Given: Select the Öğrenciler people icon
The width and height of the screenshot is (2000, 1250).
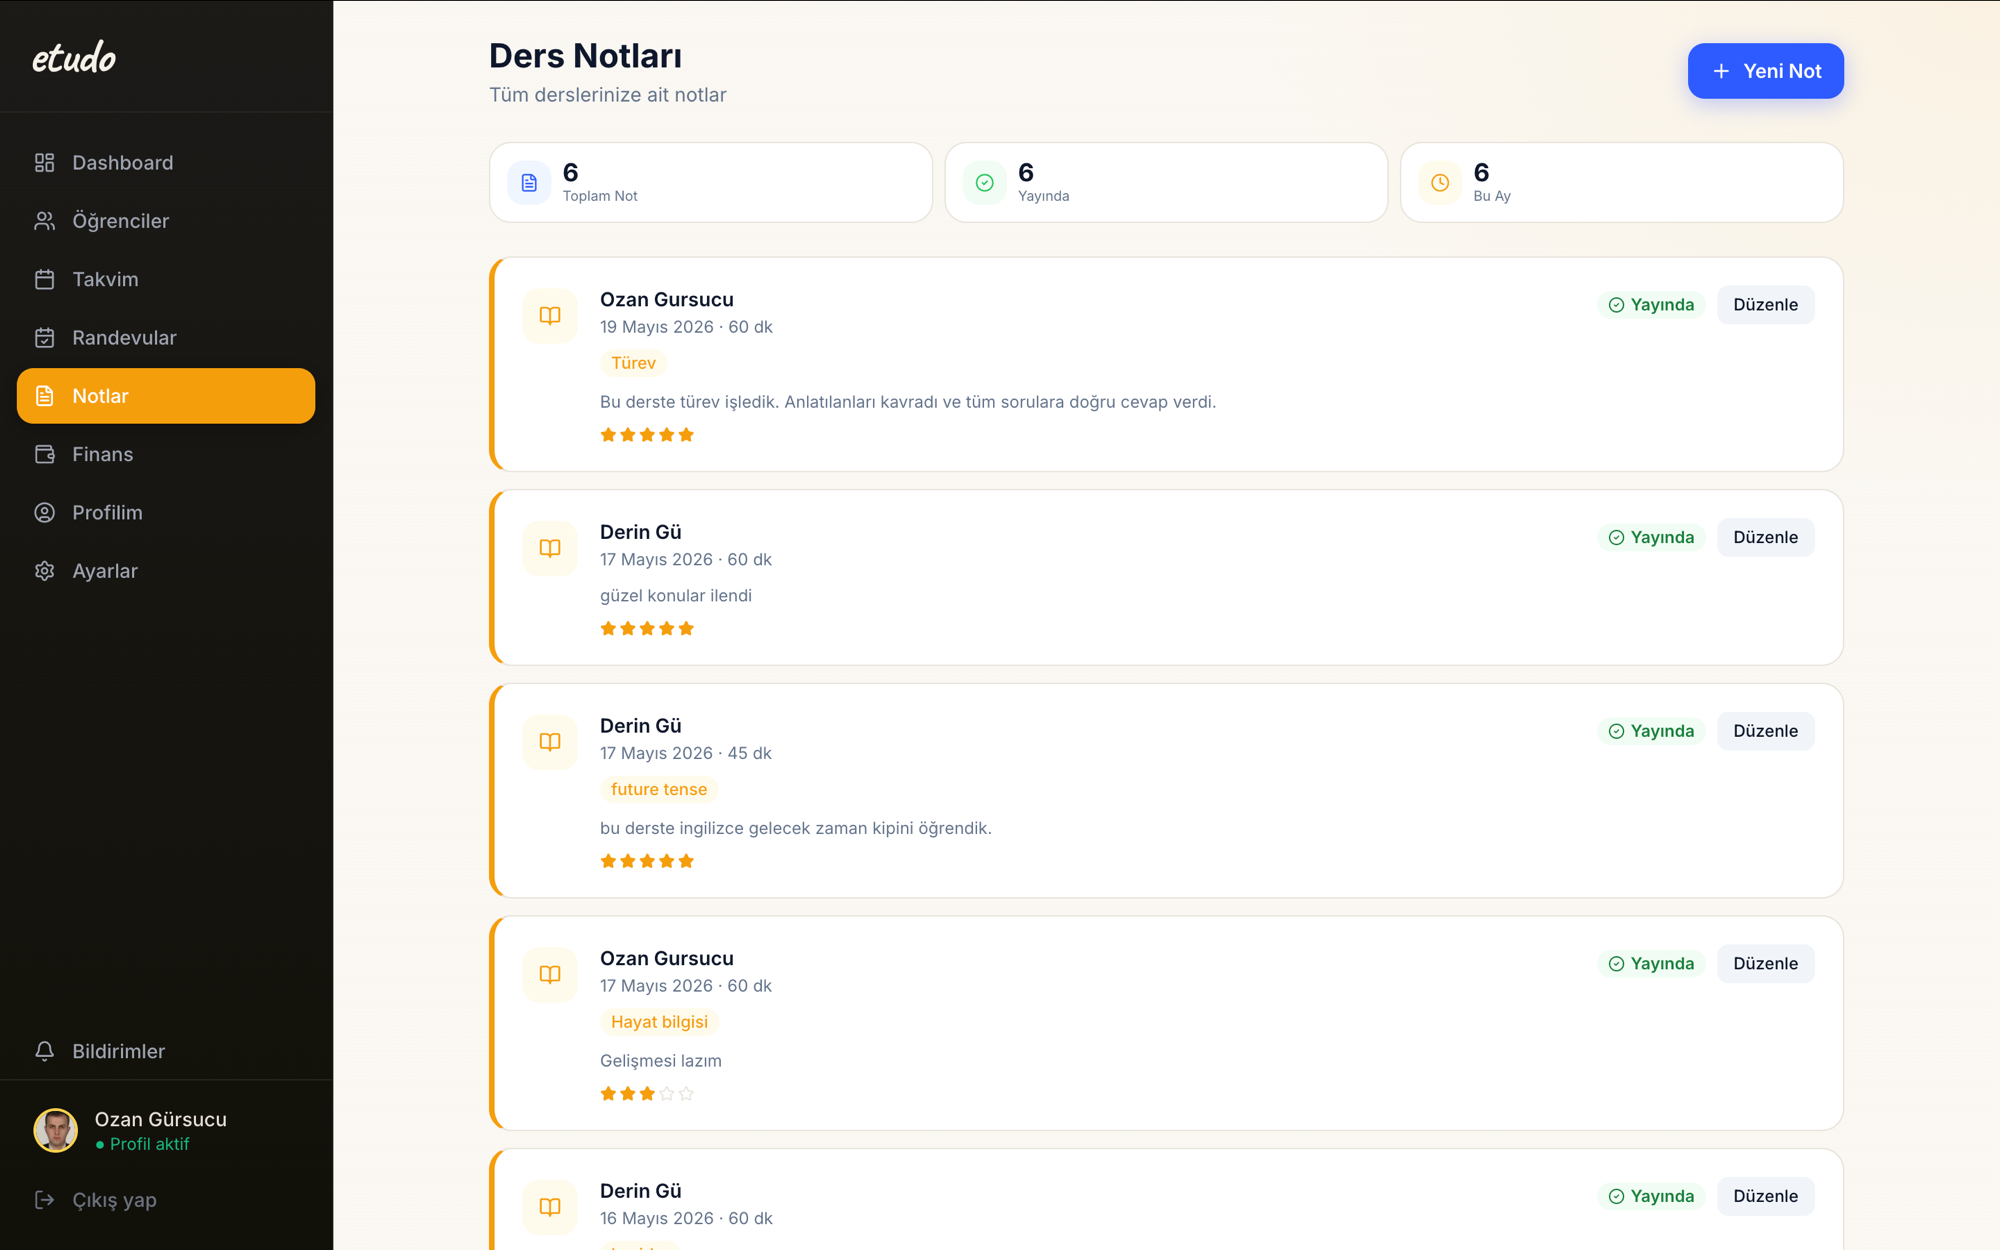Looking at the screenshot, I should tap(44, 221).
